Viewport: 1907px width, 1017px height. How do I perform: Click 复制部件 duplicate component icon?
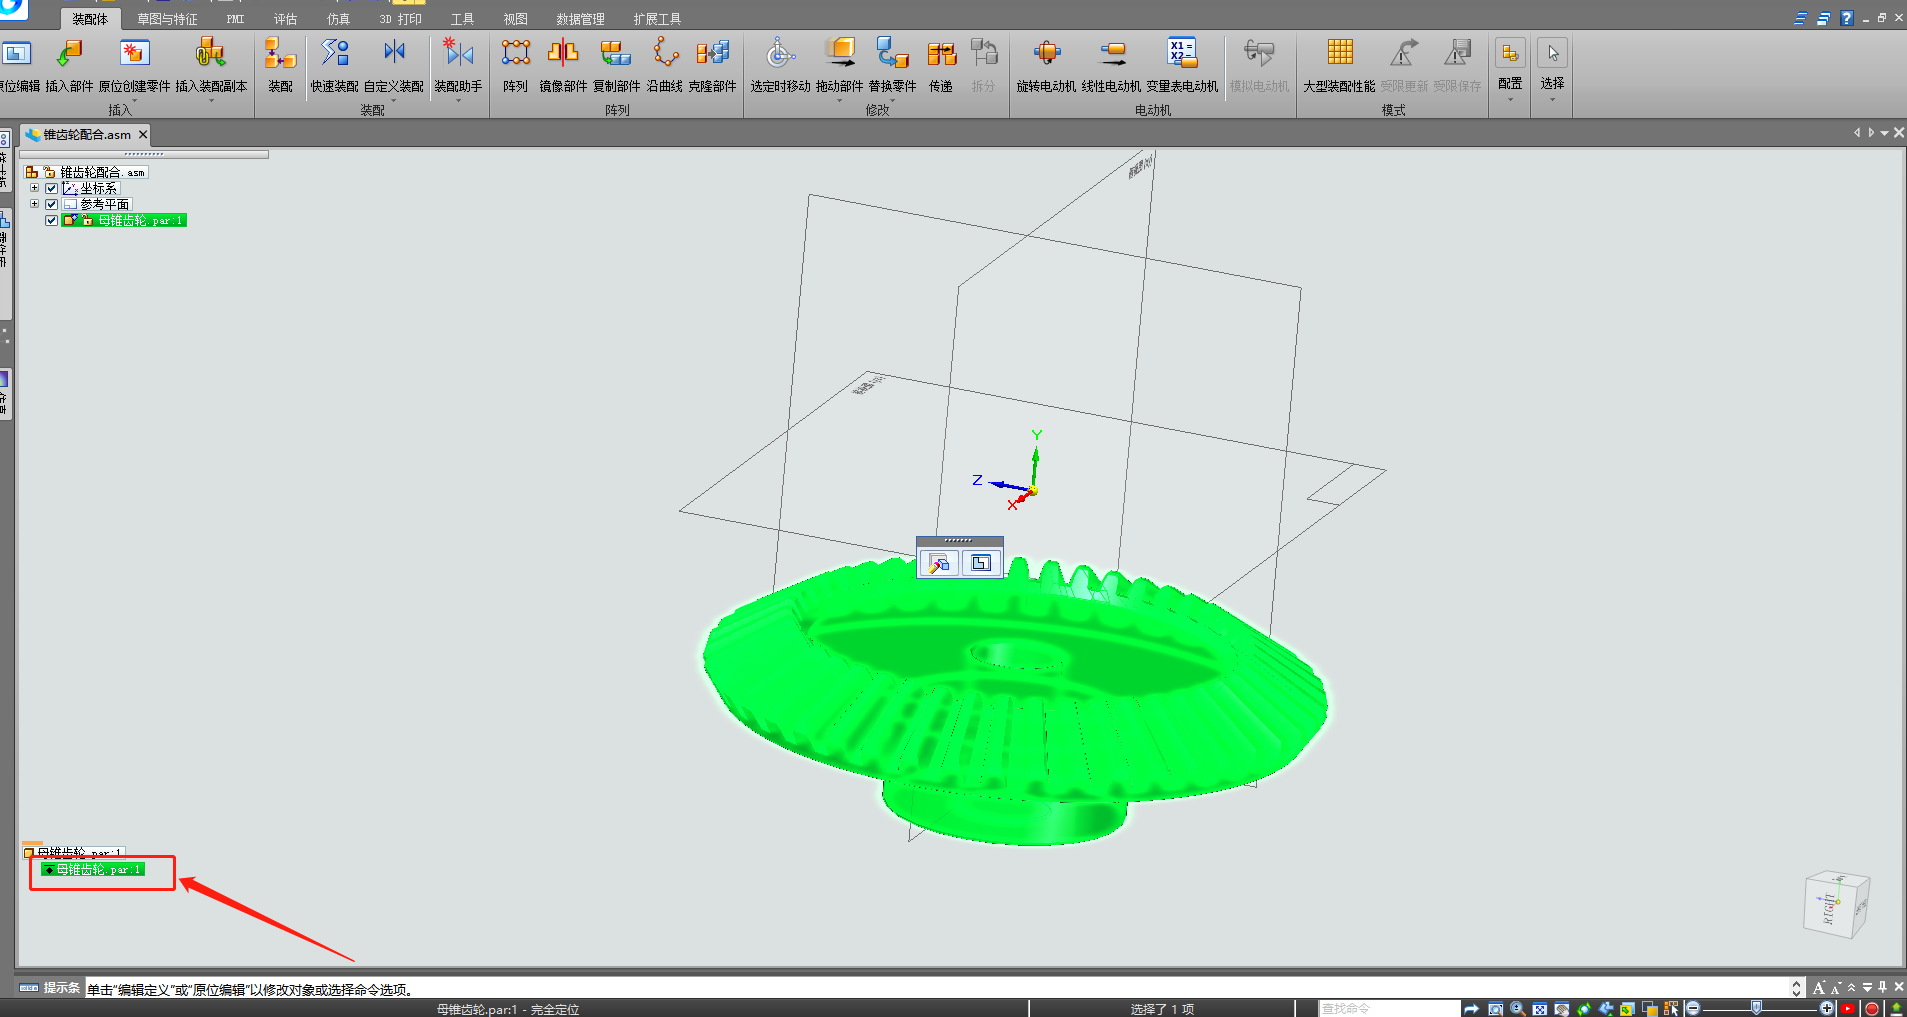pos(616,54)
